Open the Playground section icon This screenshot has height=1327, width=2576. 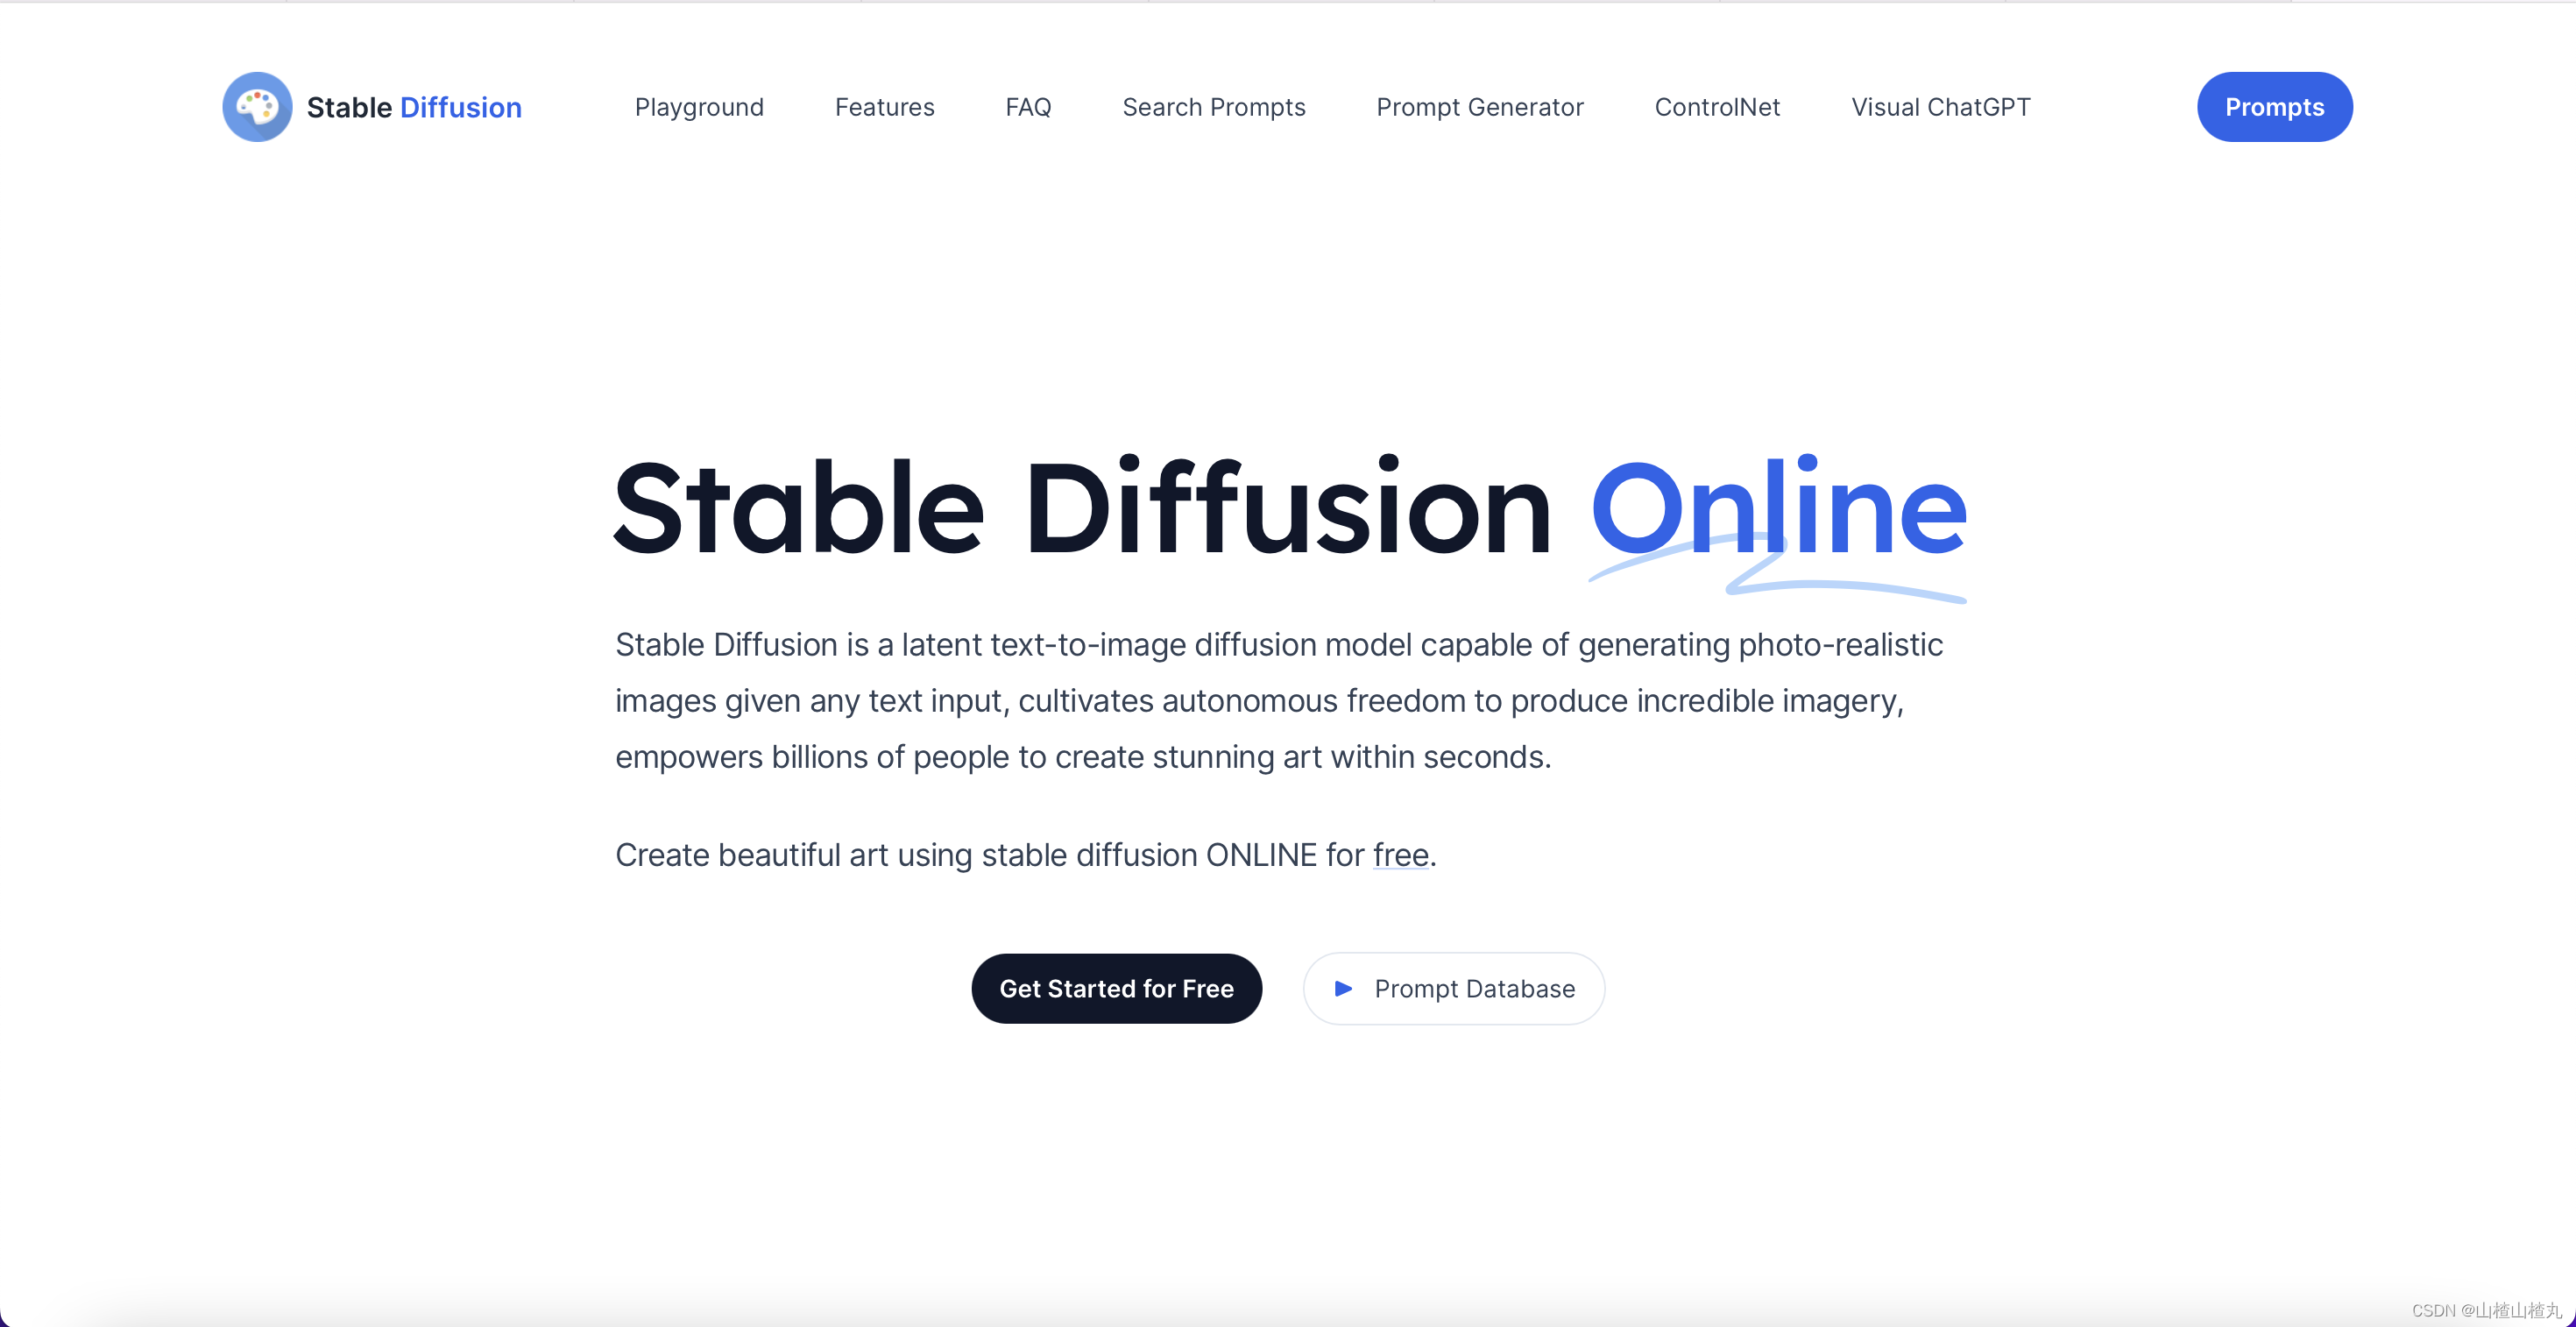tap(698, 105)
